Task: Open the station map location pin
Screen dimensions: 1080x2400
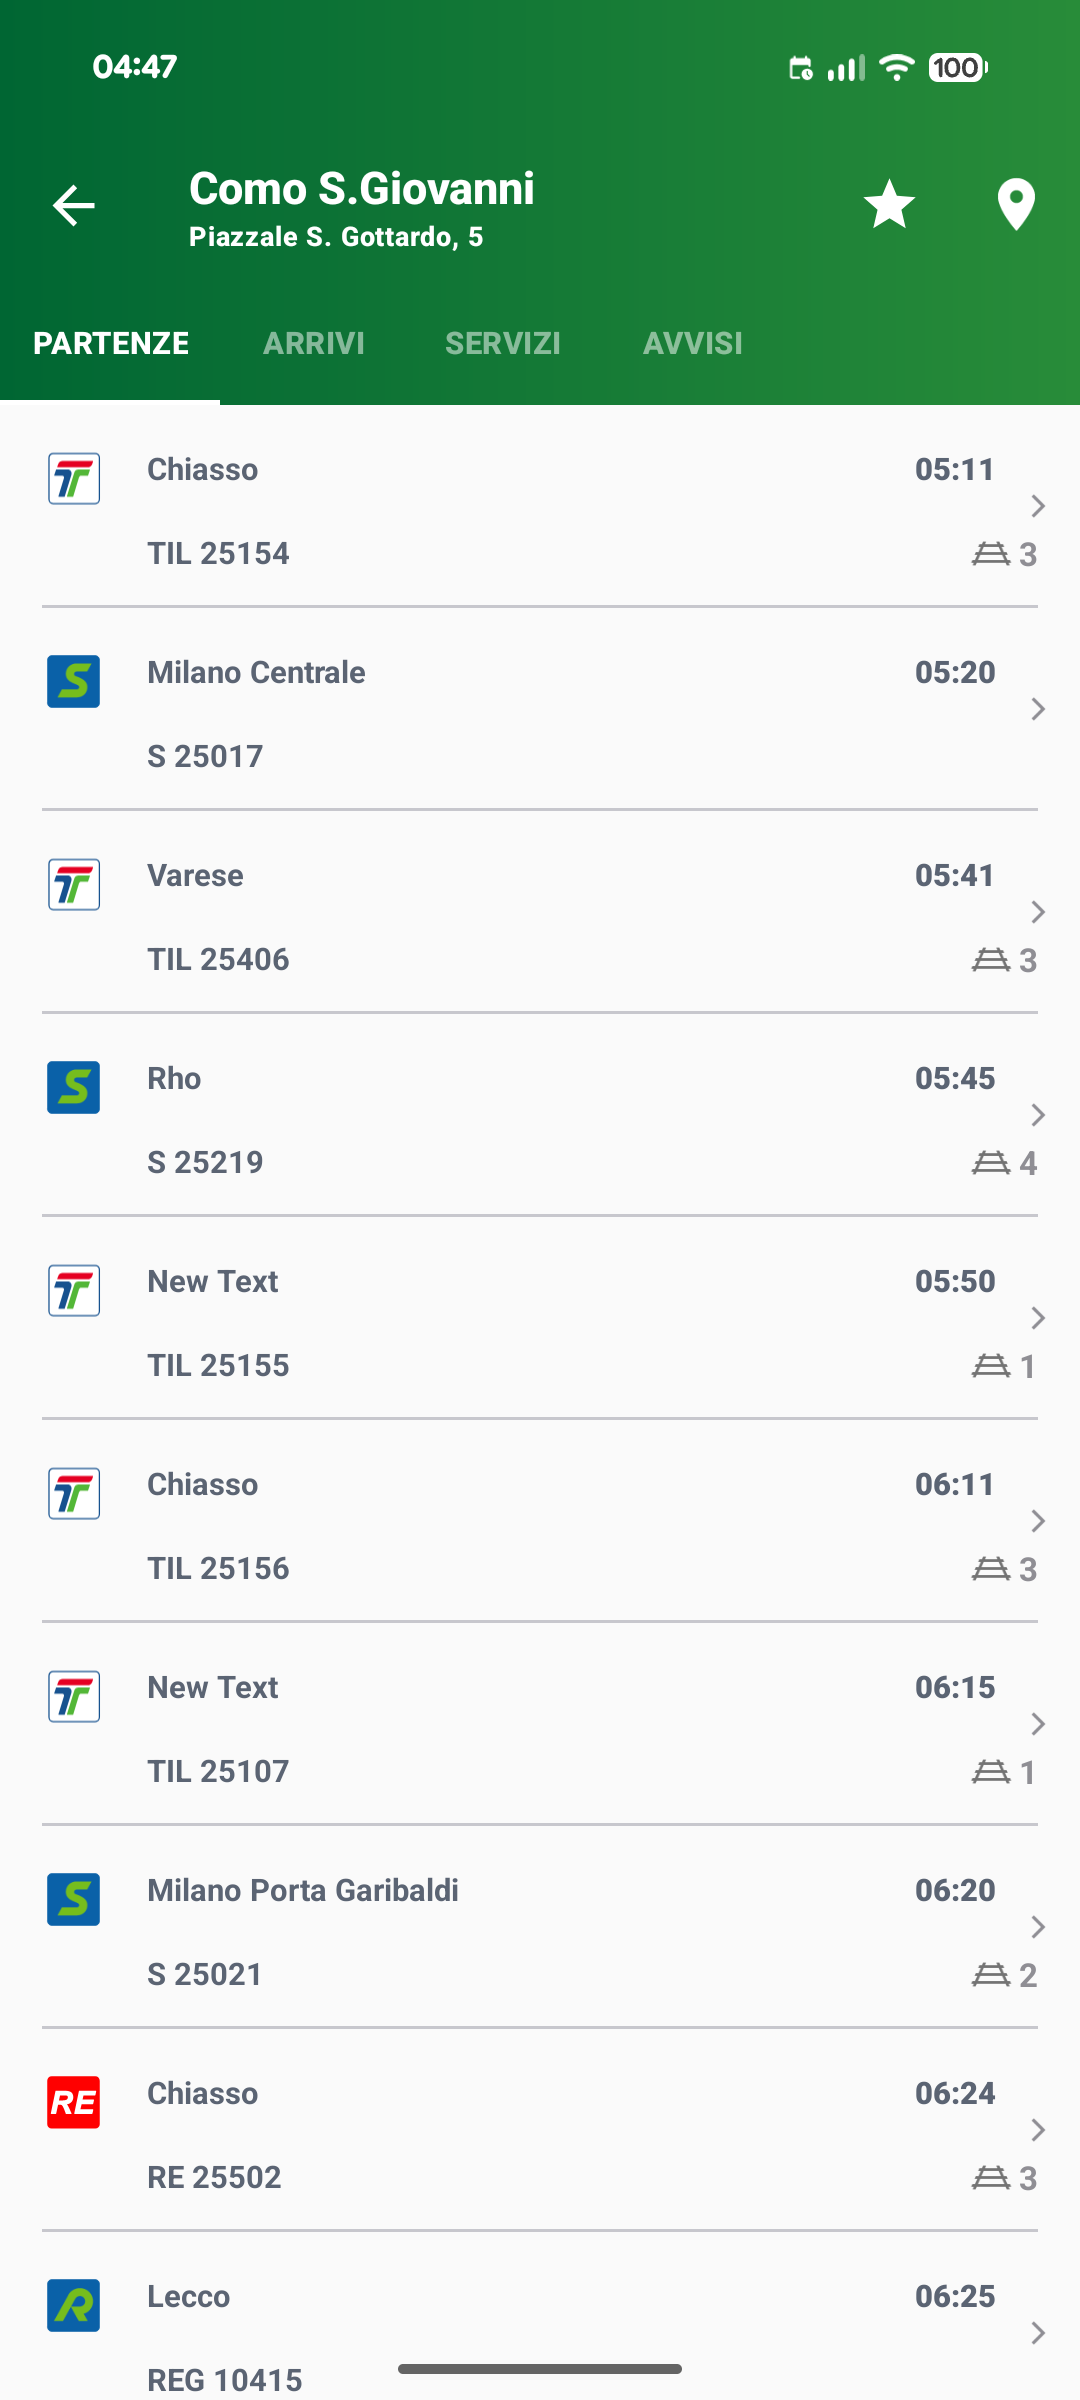Action: [1016, 205]
